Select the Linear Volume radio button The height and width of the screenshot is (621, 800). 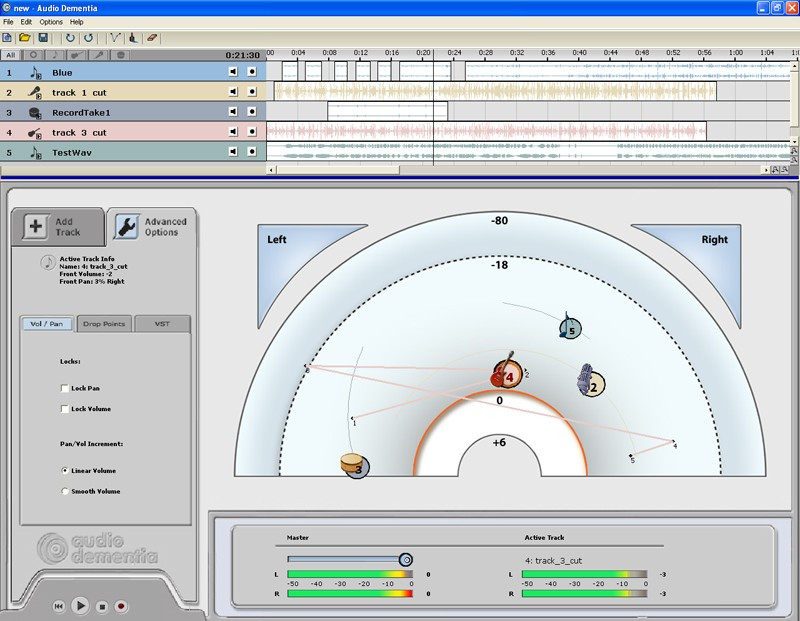pyautogui.click(x=65, y=470)
